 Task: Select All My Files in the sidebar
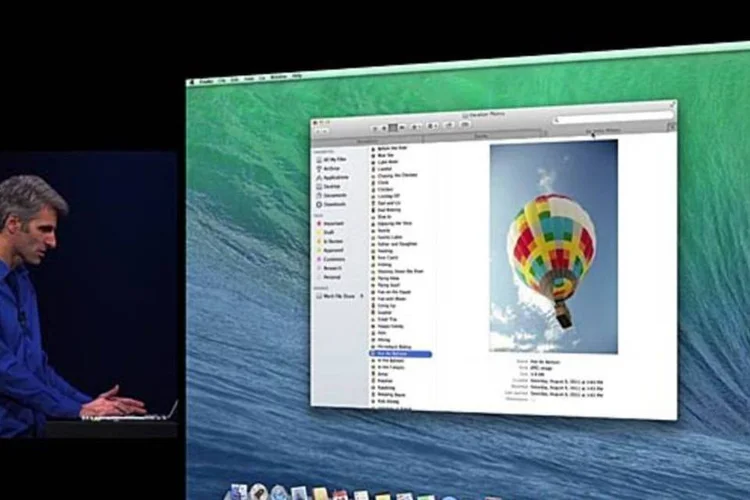point(331,159)
